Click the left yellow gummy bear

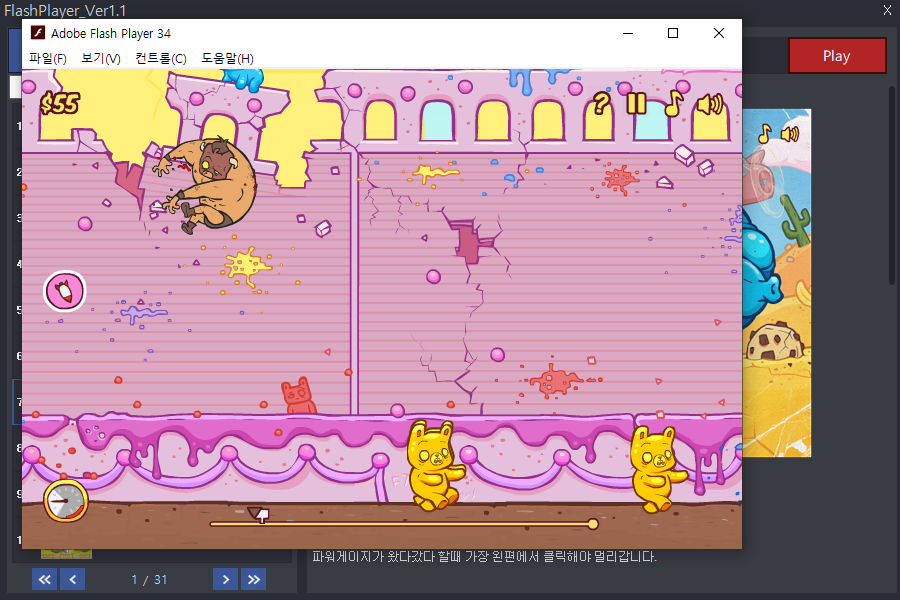(435, 465)
